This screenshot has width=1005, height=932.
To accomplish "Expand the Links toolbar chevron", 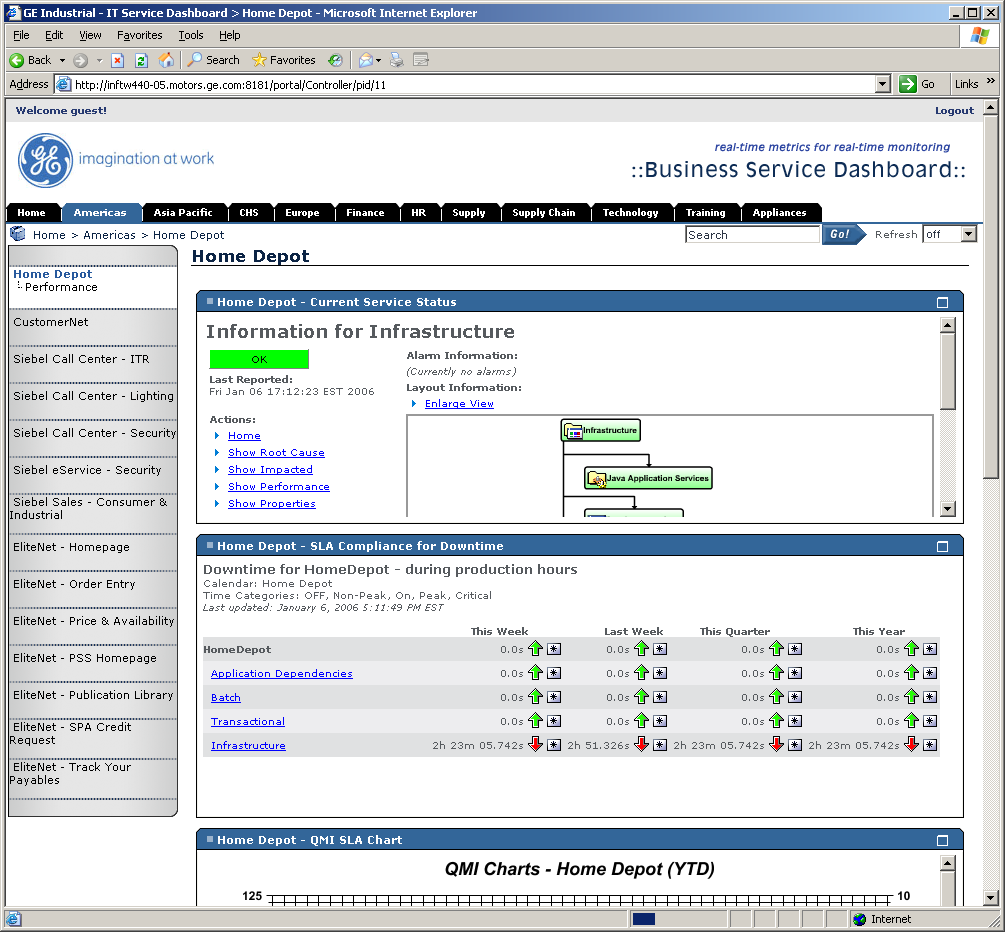I will coord(990,81).
